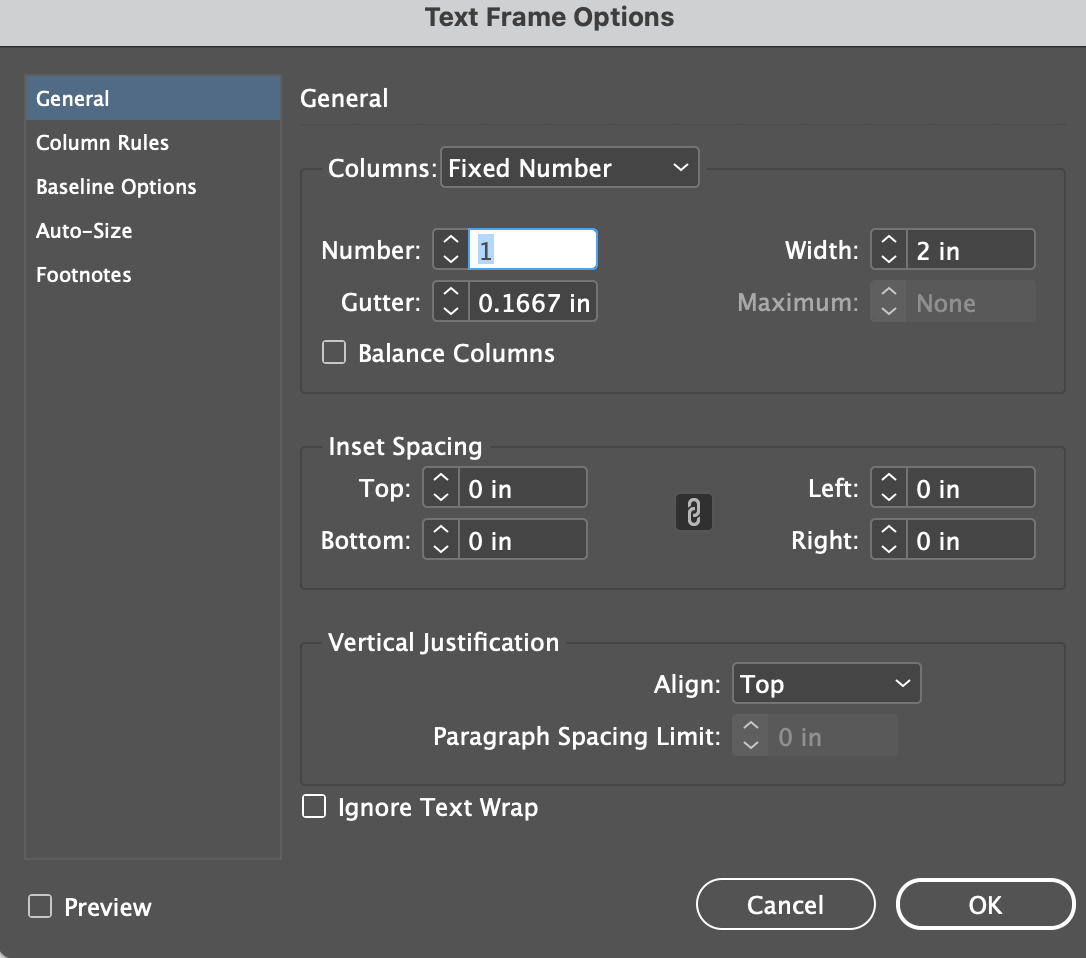Confirm settings with the OK button
Image resolution: width=1086 pixels, height=958 pixels.
(984, 904)
